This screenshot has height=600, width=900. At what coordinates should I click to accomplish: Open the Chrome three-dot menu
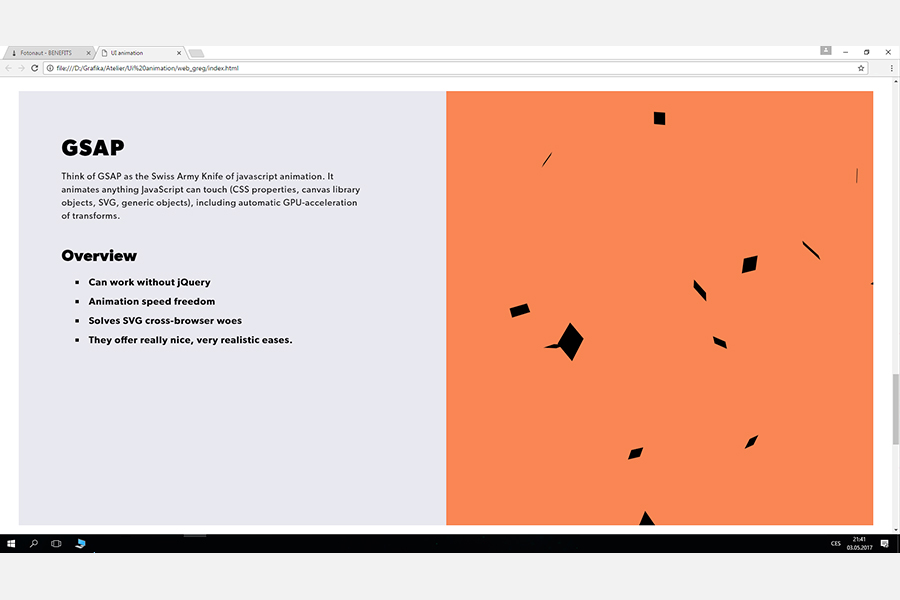(x=891, y=68)
